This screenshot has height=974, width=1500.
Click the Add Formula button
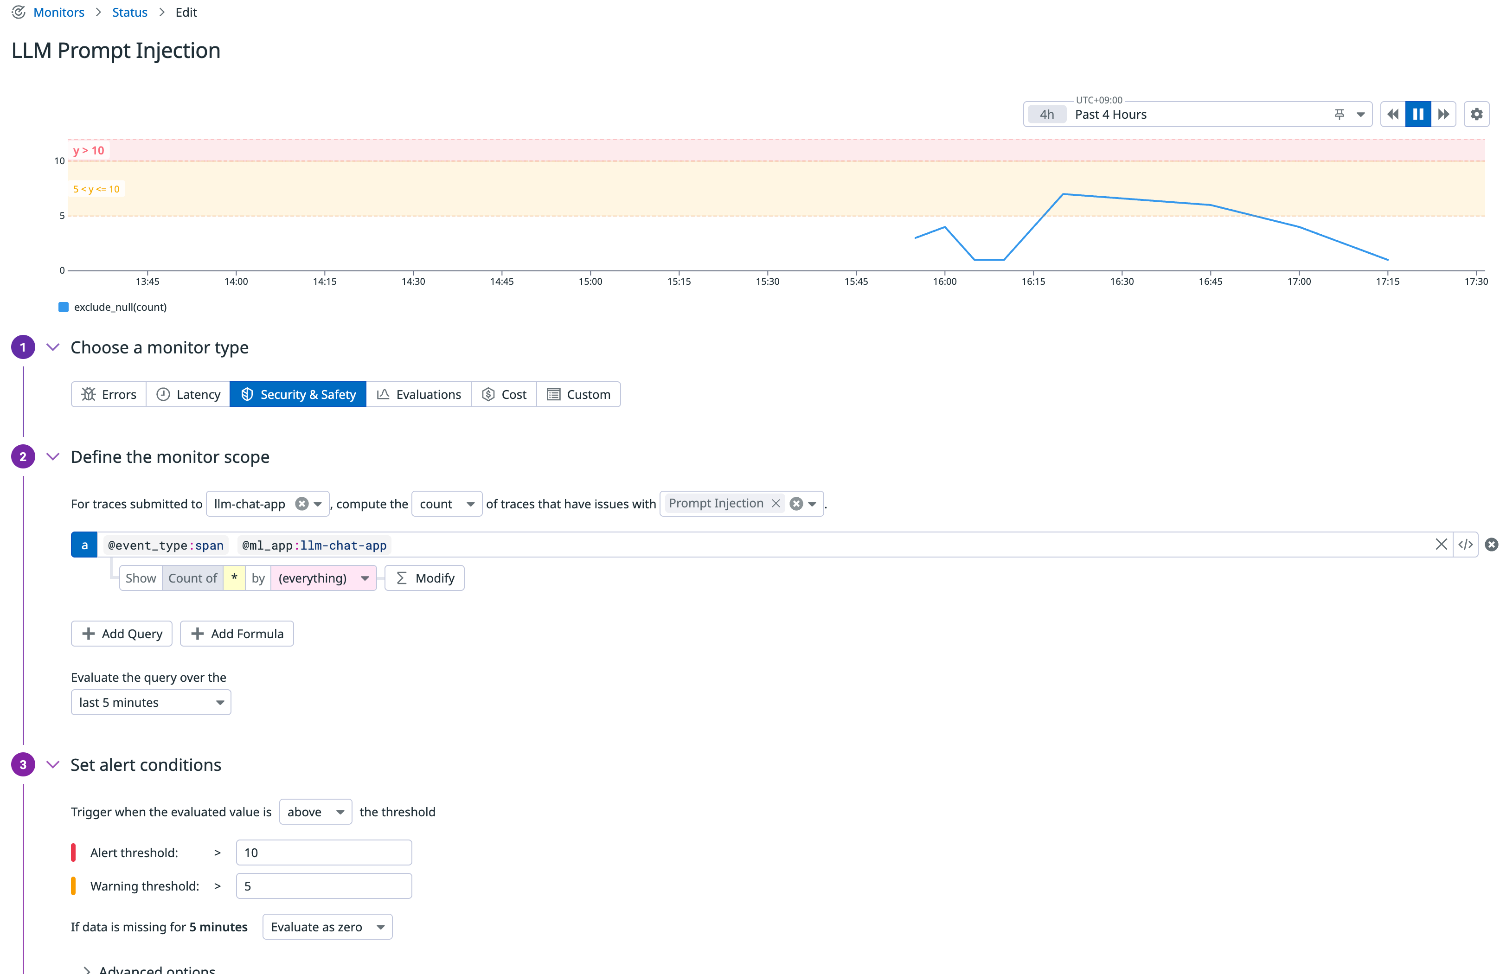click(237, 634)
